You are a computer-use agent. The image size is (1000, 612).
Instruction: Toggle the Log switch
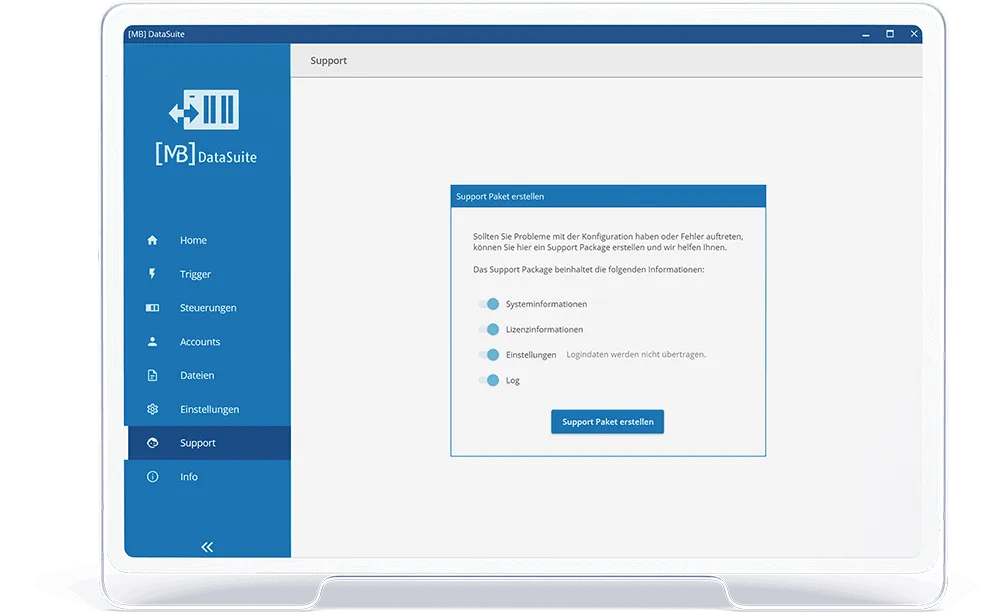point(489,381)
